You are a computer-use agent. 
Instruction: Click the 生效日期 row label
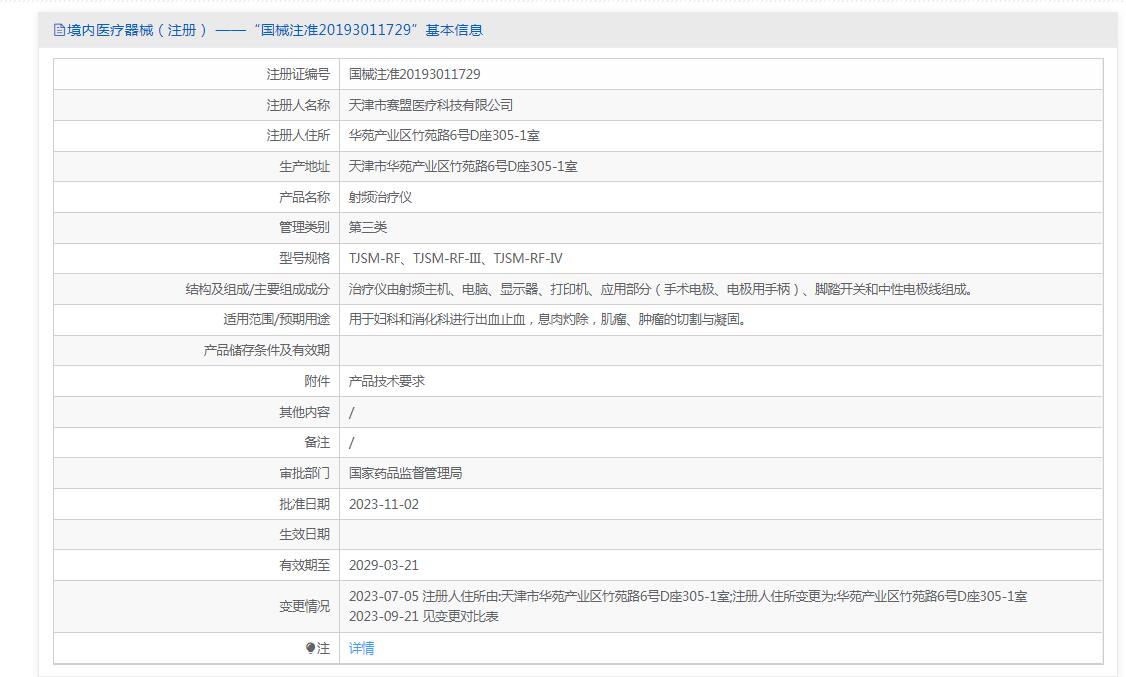[304, 534]
